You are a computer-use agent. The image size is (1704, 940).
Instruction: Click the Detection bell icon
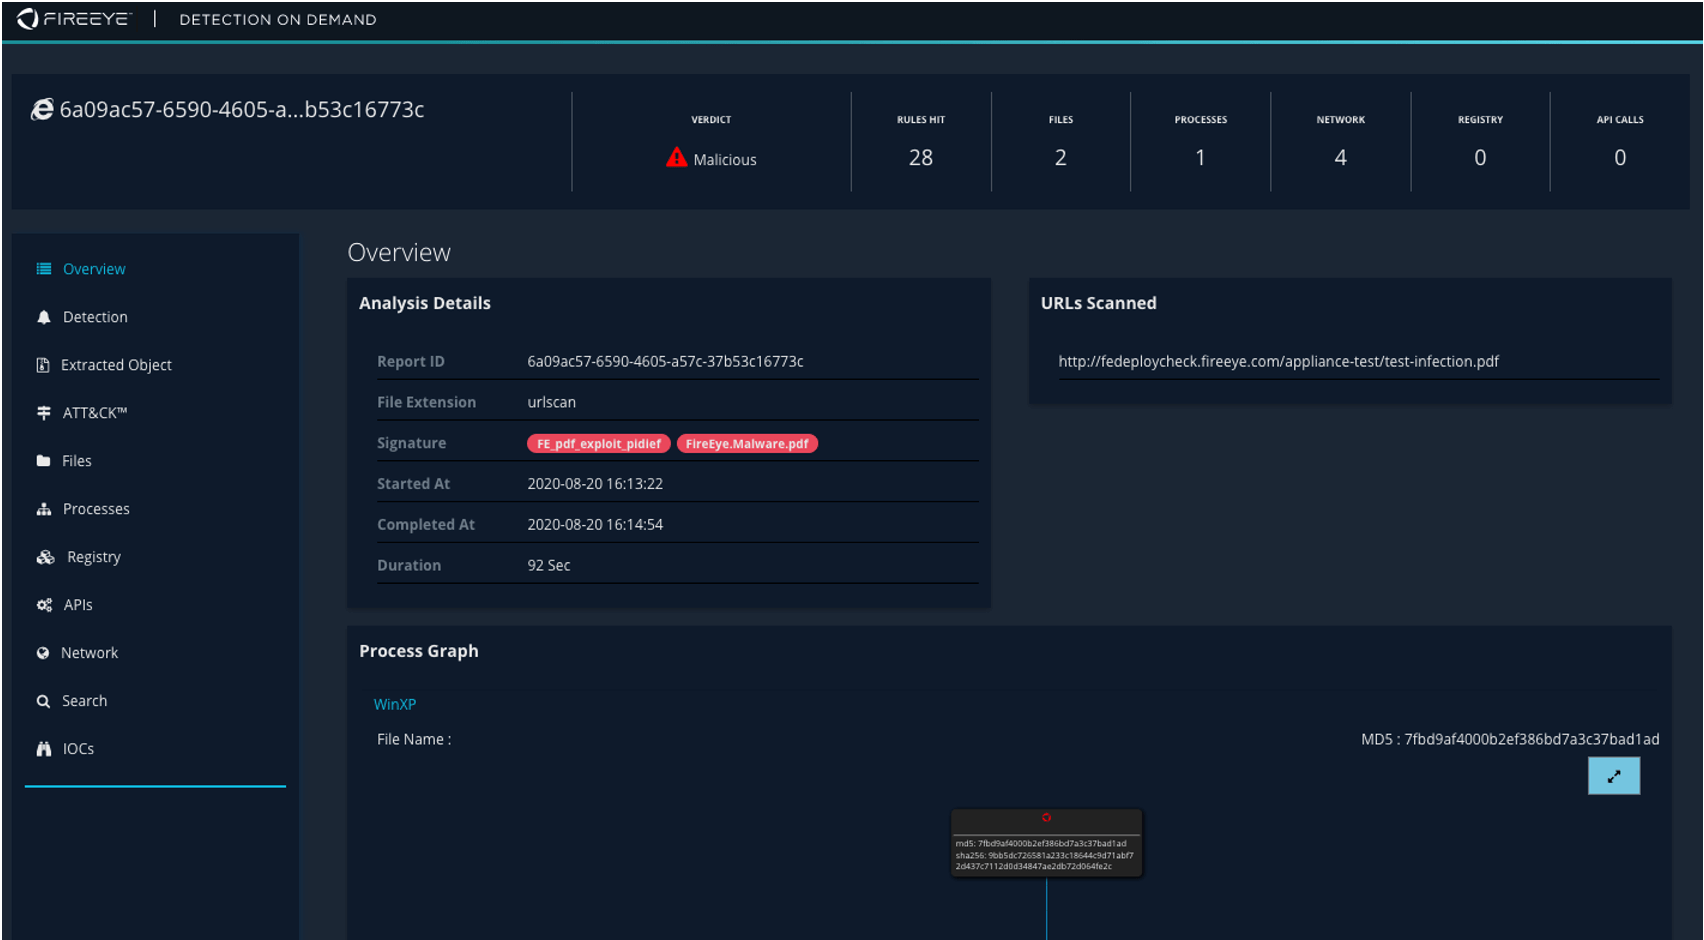tap(44, 317)
